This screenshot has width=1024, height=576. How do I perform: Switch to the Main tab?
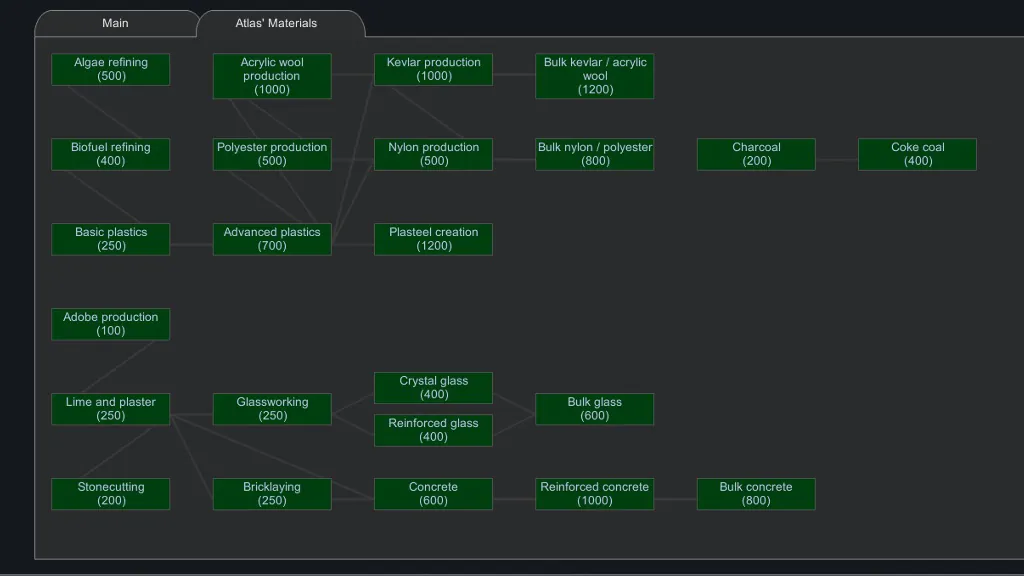[115, 23]
